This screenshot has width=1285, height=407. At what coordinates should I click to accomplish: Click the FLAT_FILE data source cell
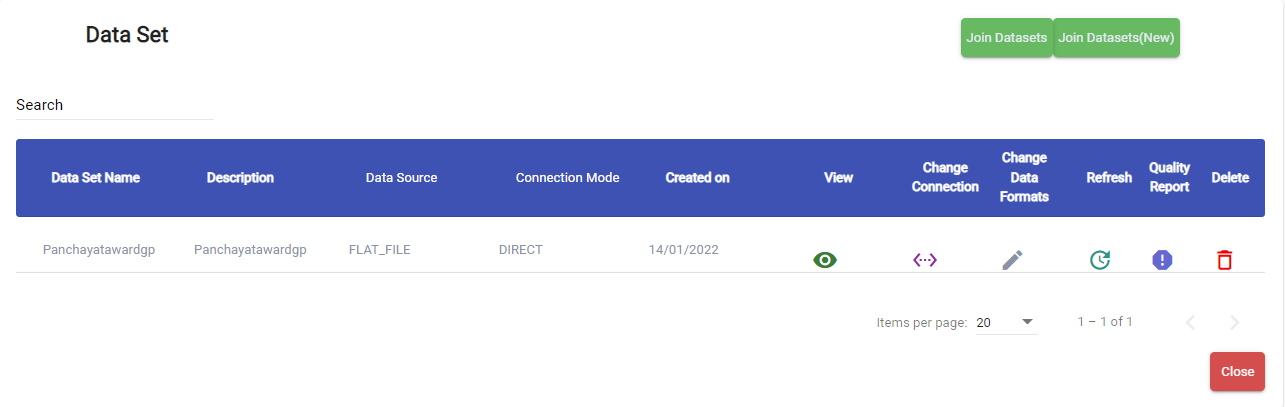[x=379, y=249]
